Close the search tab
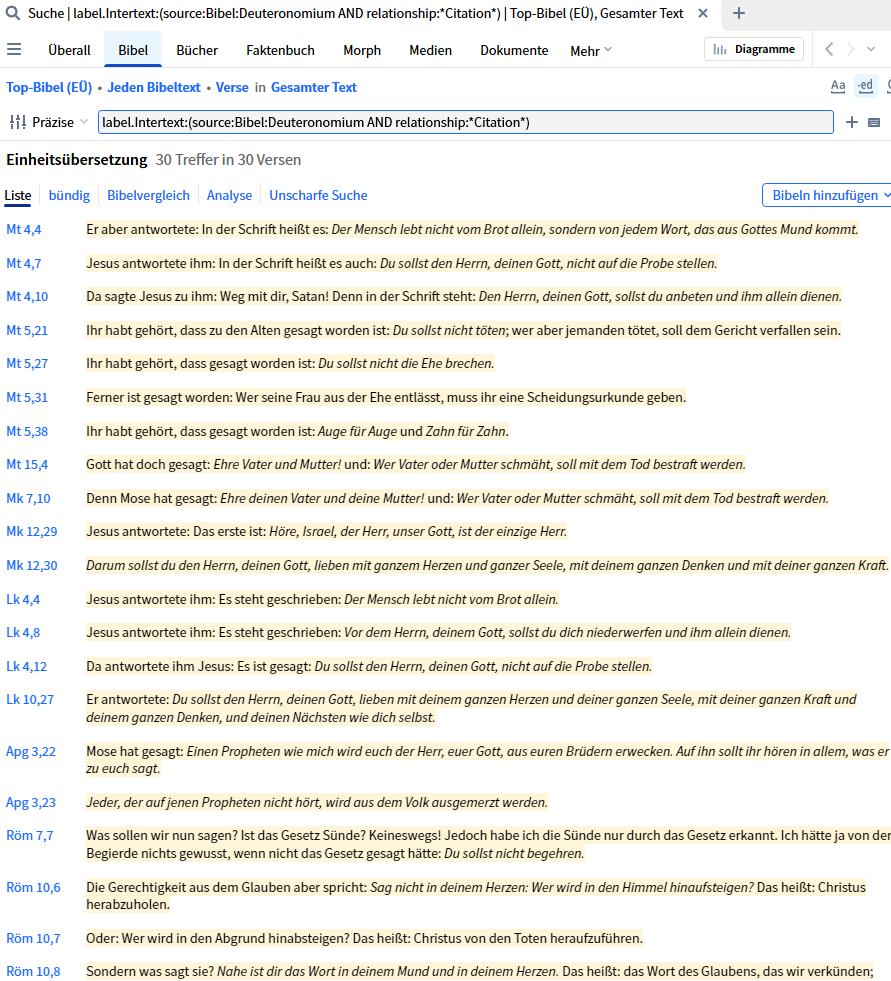 tap(703, 13)
